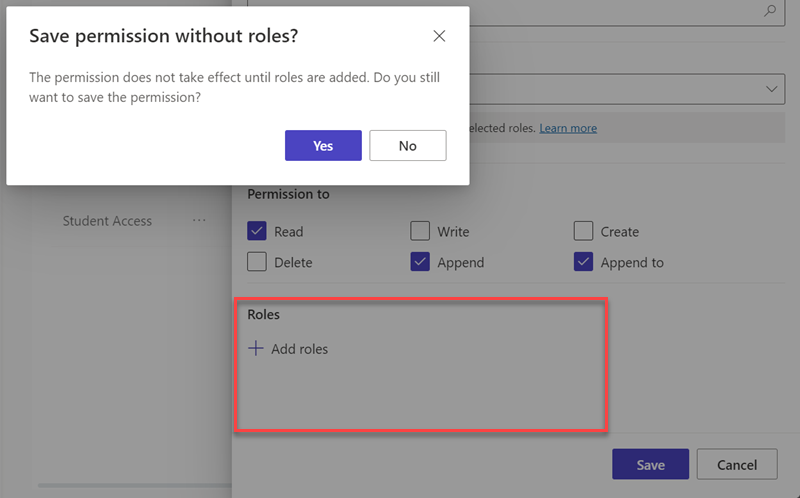
Task: Click No in the confirmation dialog
Action: [407, 145]
